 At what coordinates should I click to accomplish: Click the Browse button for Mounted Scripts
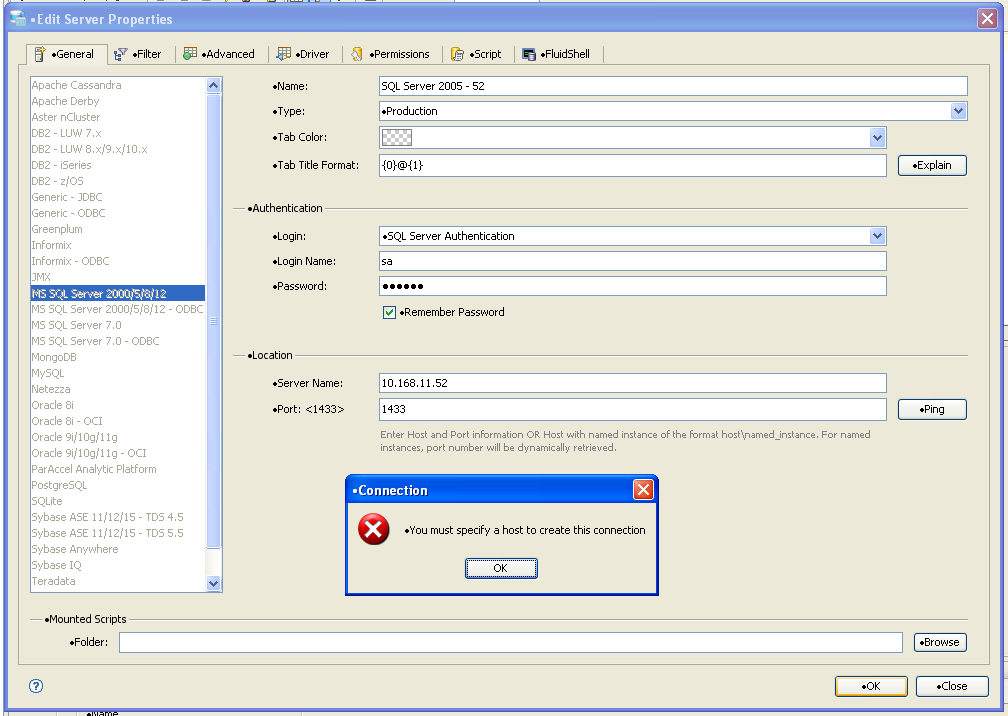[x=940, y=642]
